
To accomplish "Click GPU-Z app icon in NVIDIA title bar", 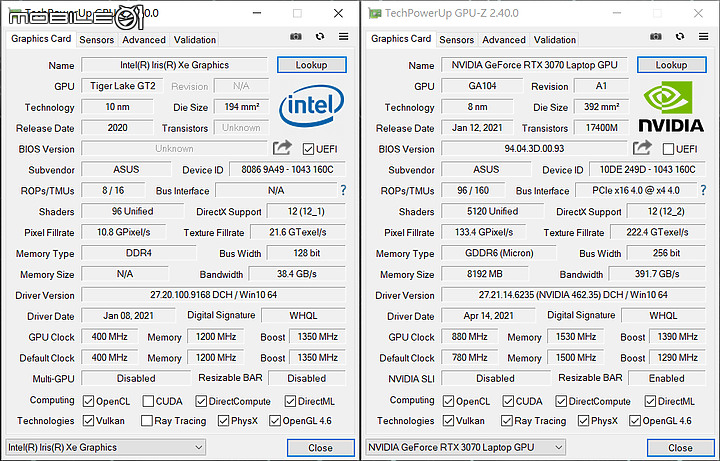I will click(375, 13).
